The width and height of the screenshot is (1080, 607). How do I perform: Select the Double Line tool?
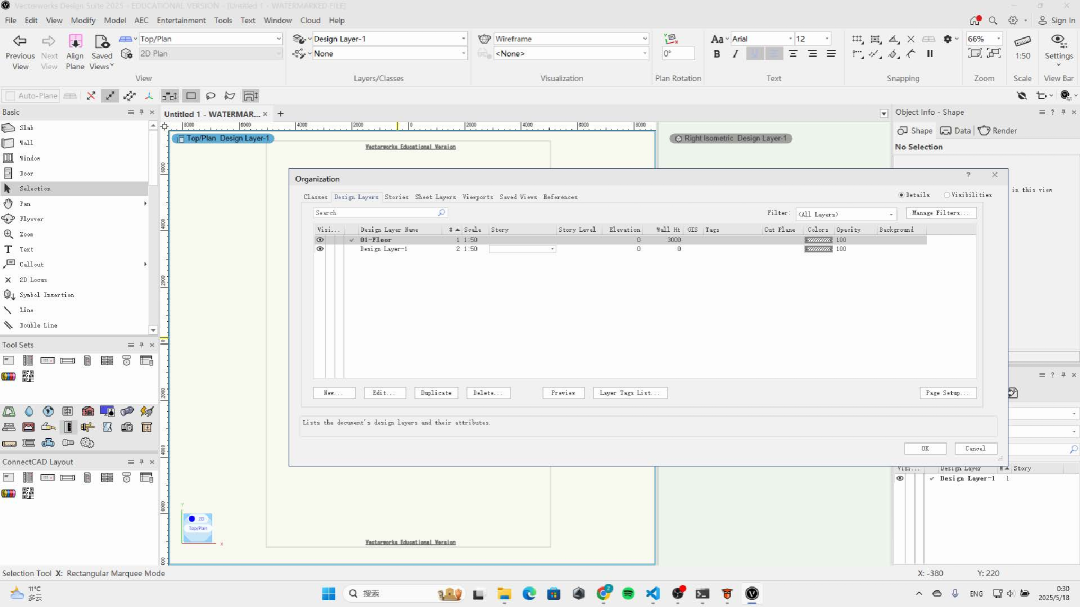tap(38, 325)
